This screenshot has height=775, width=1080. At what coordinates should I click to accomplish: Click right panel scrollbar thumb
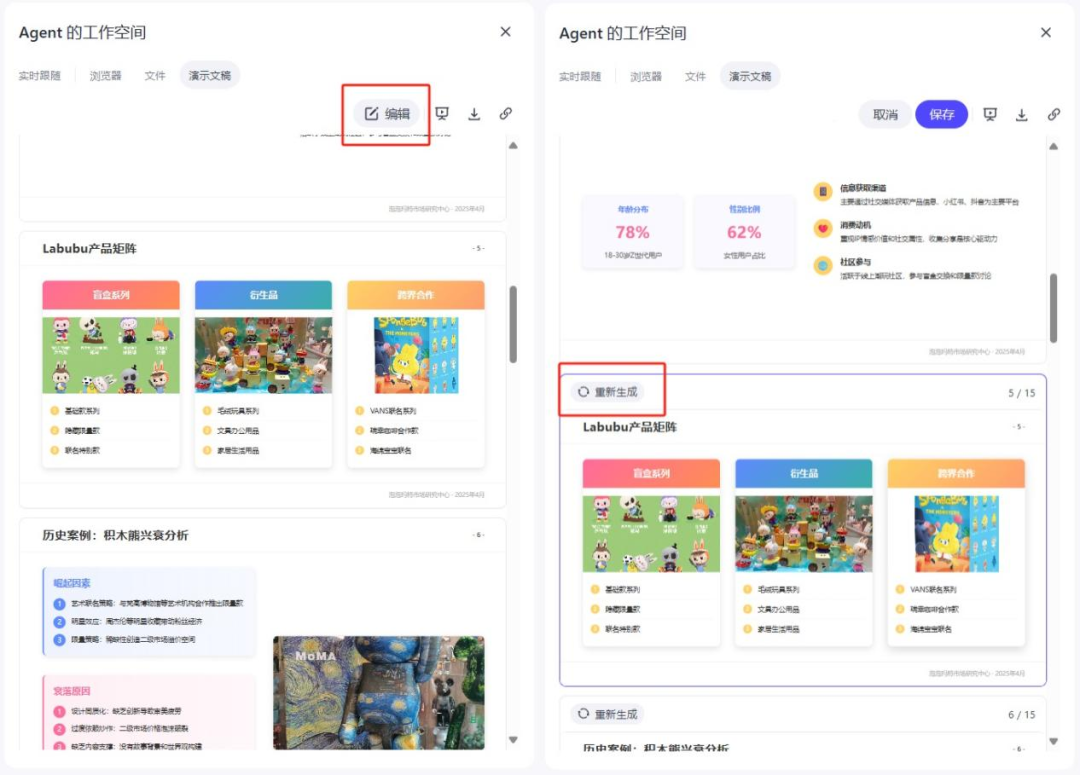(x=1053, y=308)
